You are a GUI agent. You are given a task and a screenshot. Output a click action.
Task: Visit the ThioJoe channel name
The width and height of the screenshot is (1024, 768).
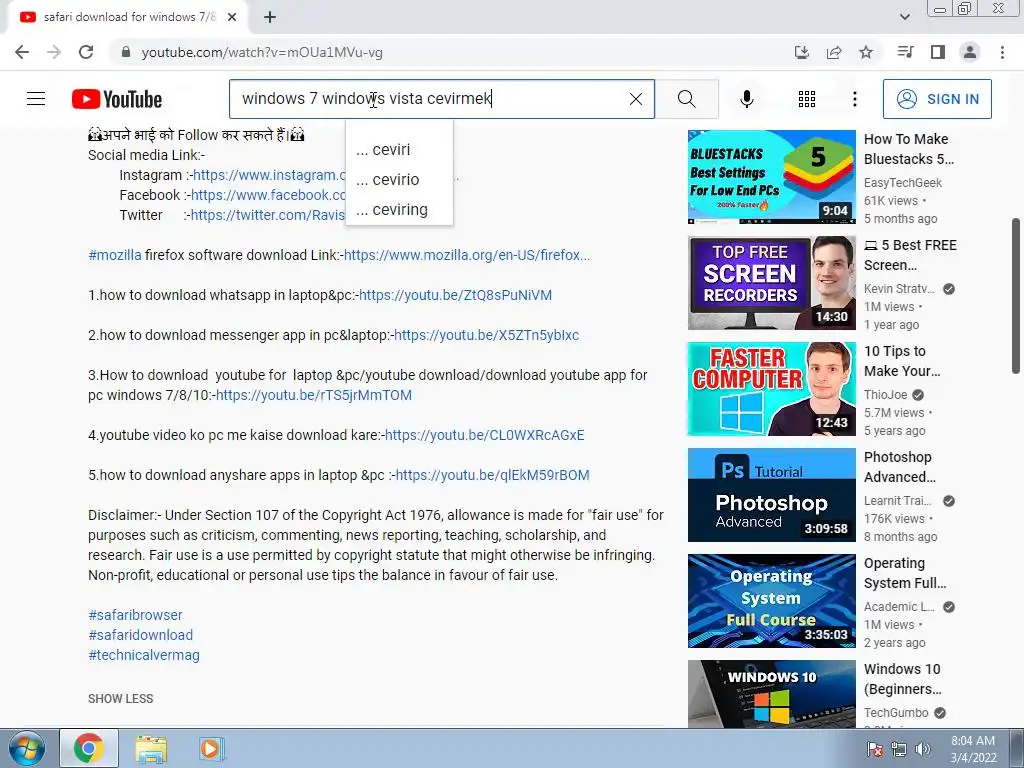coord(886,394)
